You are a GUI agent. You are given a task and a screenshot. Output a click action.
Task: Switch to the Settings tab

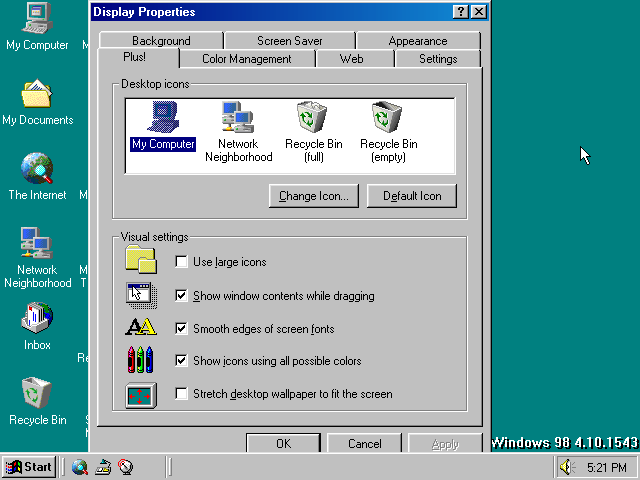438,59
